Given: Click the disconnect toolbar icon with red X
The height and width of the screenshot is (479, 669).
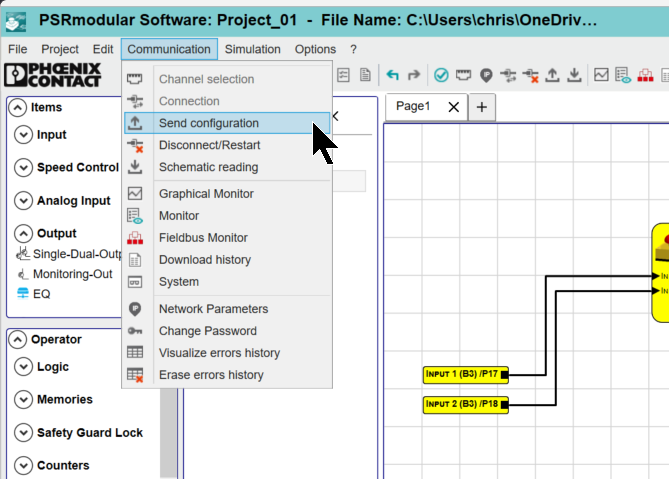Looking at the screenshot, I should tap(530, 75).
